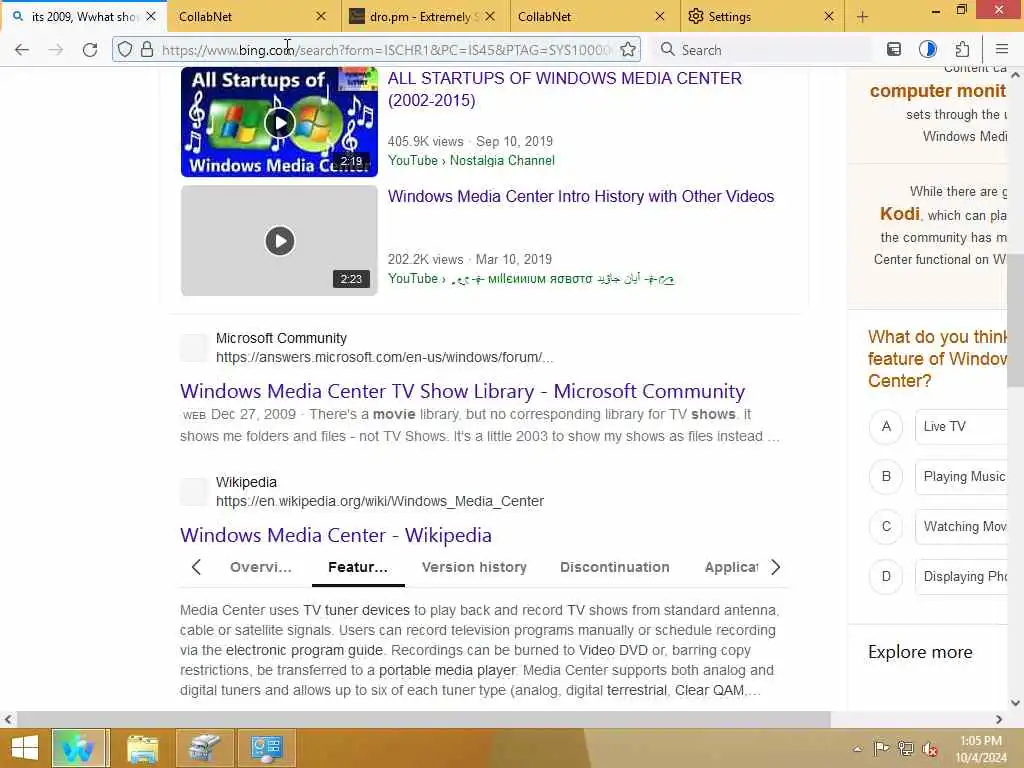This screenshot has height=768, width=1024.
Task: Click the YouTube Nostalgia Channel source link
Action: click(x=472, y=161)
